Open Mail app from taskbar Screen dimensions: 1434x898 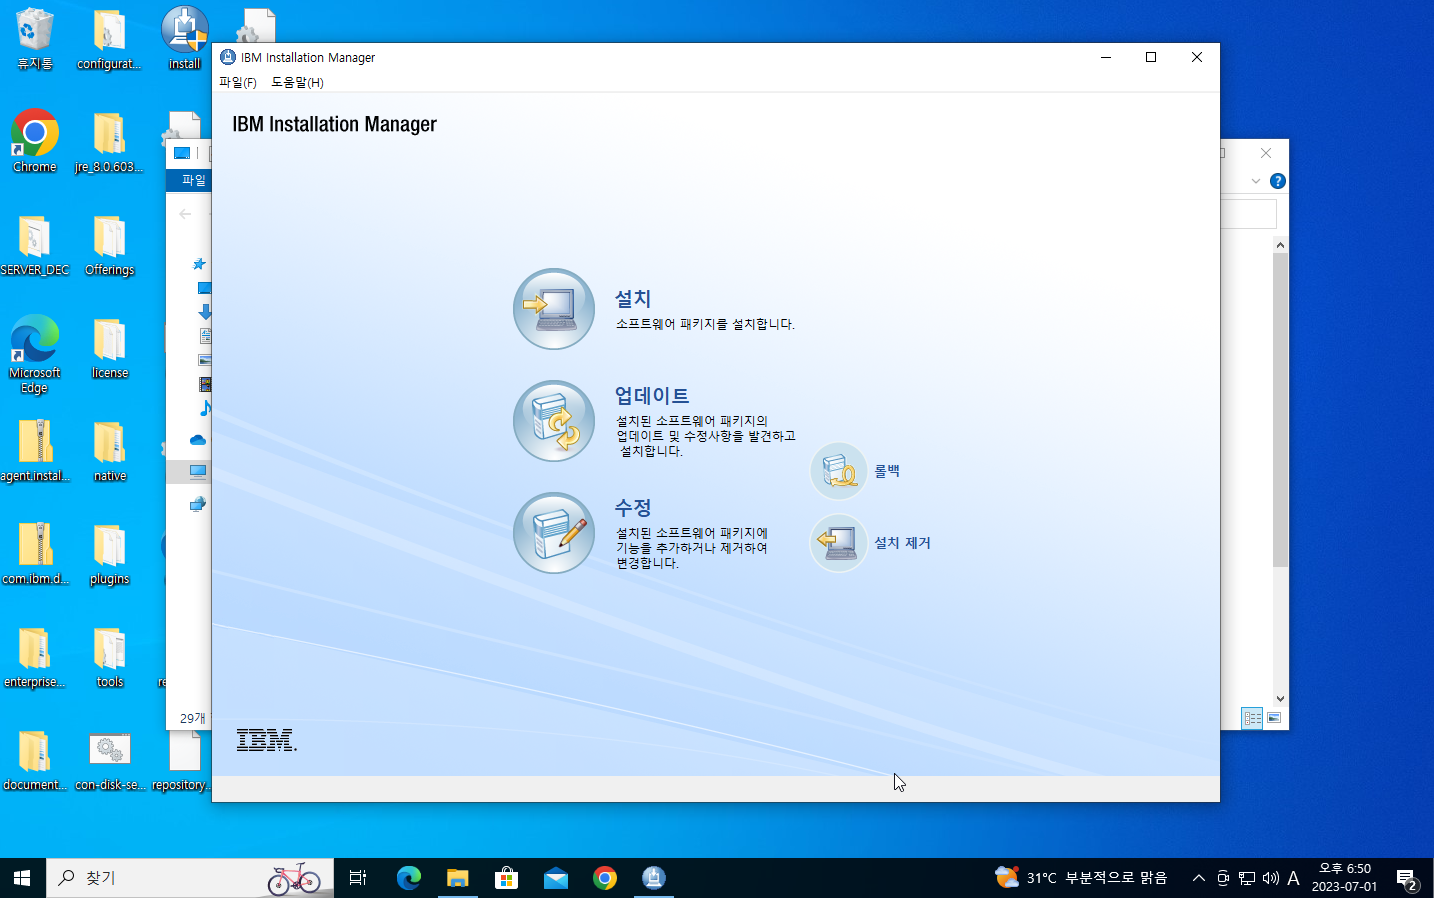click(x=555, y=878)
